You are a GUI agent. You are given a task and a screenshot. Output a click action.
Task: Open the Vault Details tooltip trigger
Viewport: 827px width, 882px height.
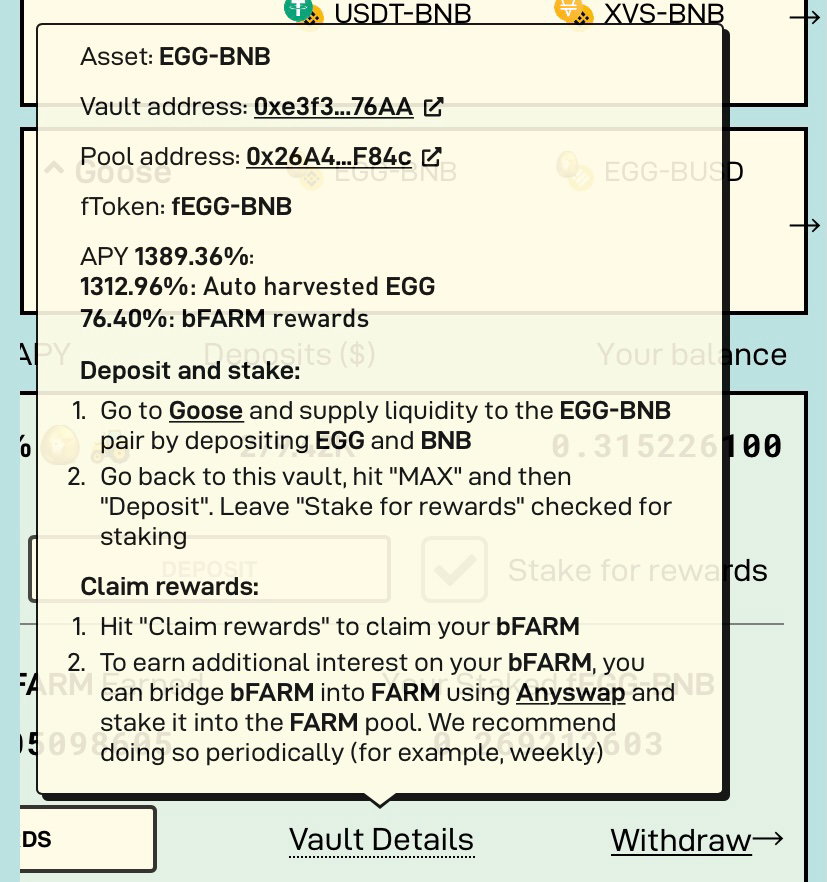tap(381, 840)
